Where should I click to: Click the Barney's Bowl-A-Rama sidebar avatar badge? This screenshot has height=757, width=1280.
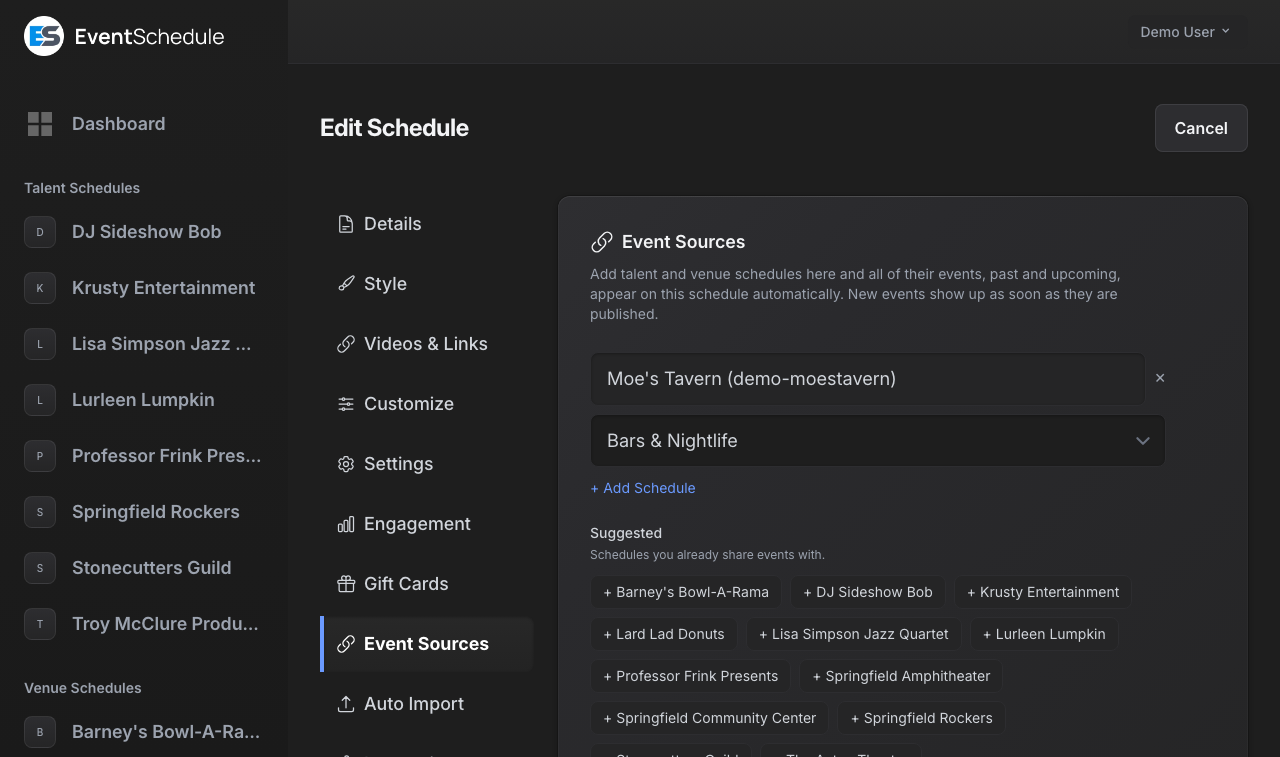coord(40,732)
